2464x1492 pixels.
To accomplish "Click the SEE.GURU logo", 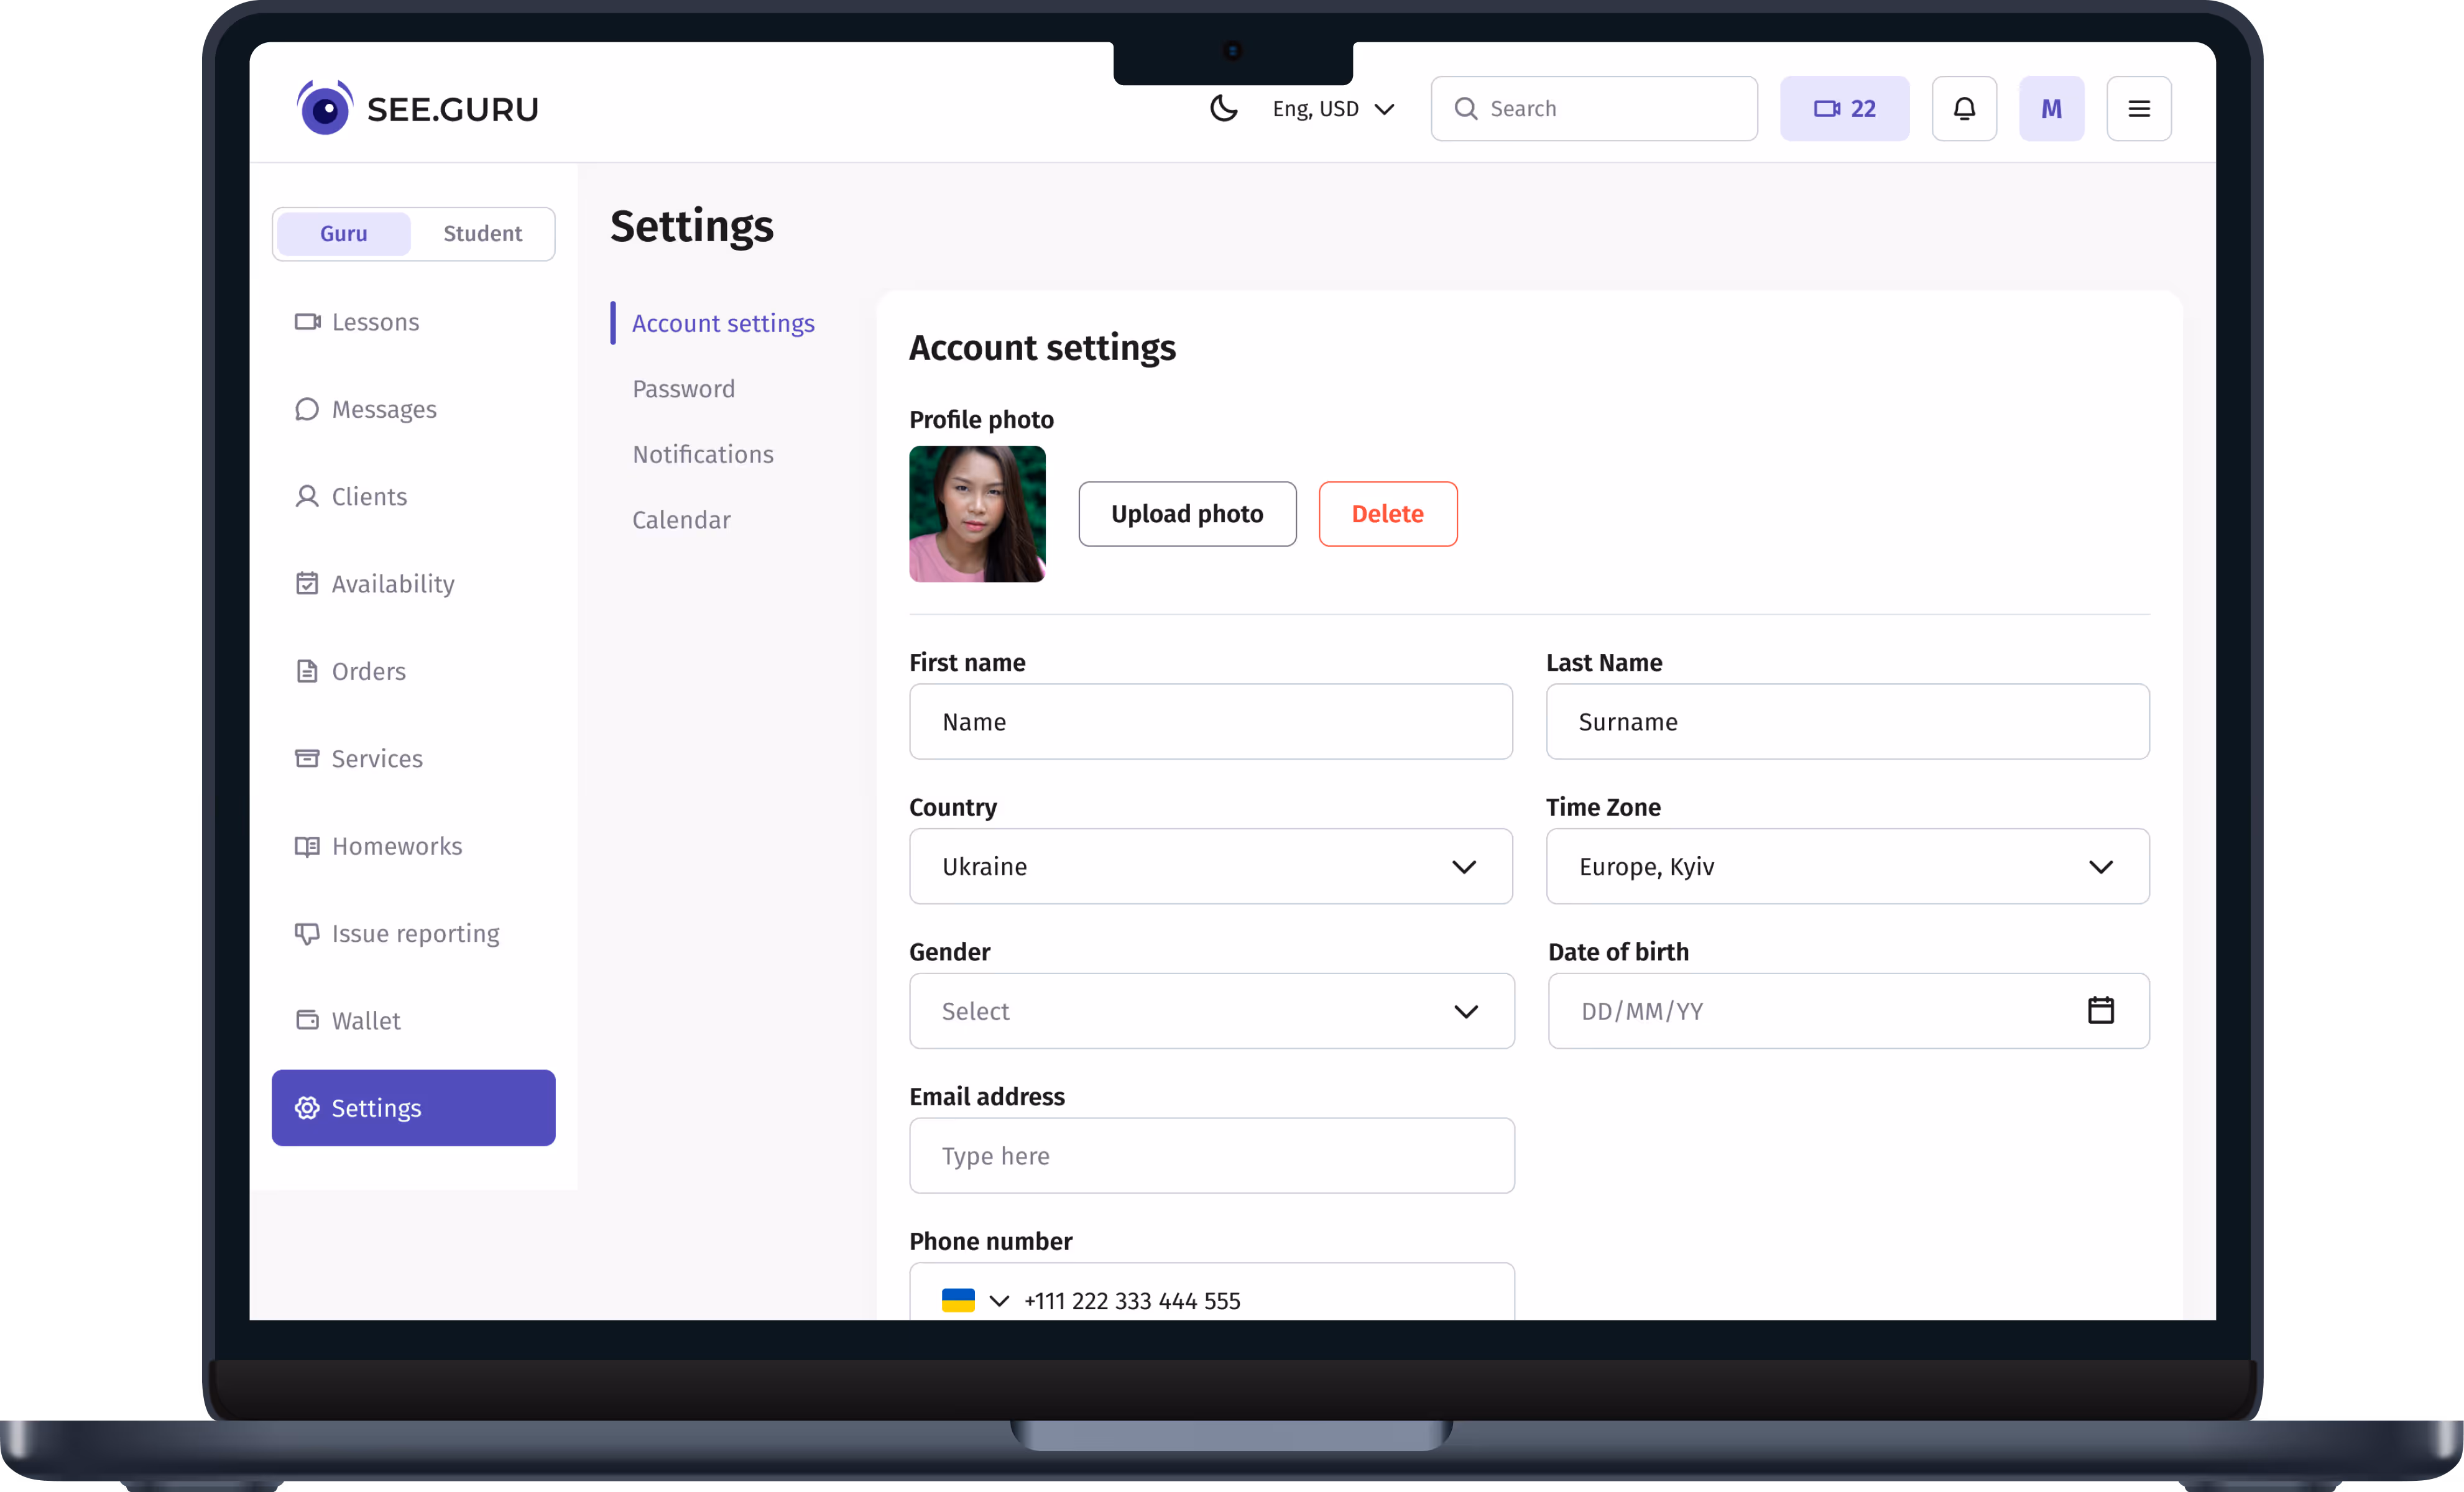I will click(418, 108).
